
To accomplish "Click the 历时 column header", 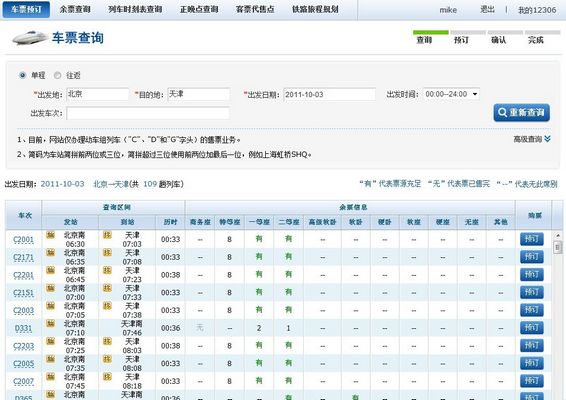I will (170, 222).
